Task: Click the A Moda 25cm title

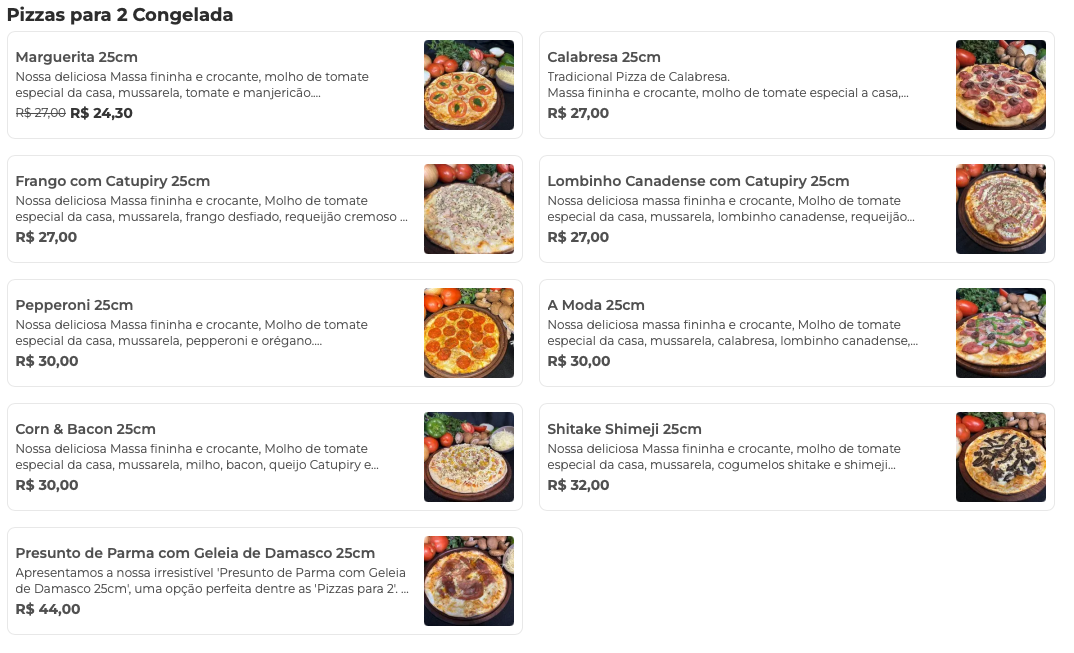Action: (x=596, y=305)
